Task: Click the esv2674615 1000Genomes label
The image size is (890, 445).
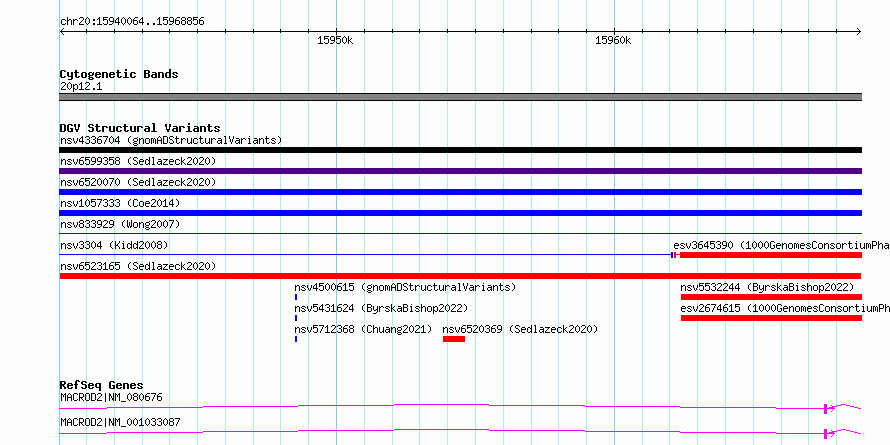Action: 785,308
